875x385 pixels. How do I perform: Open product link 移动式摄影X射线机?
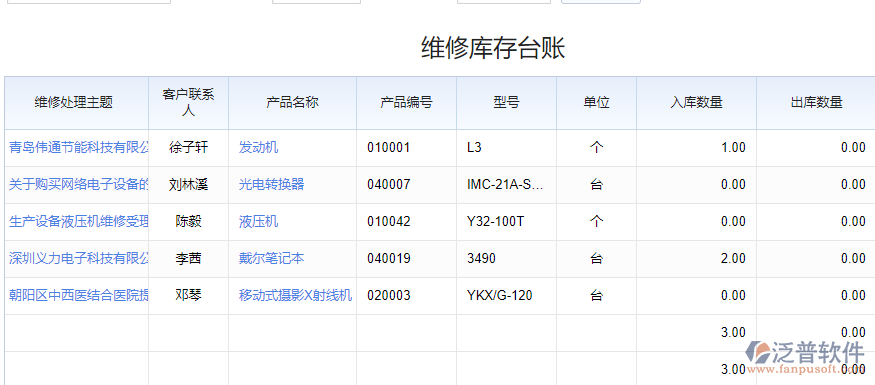pos(295,295)
